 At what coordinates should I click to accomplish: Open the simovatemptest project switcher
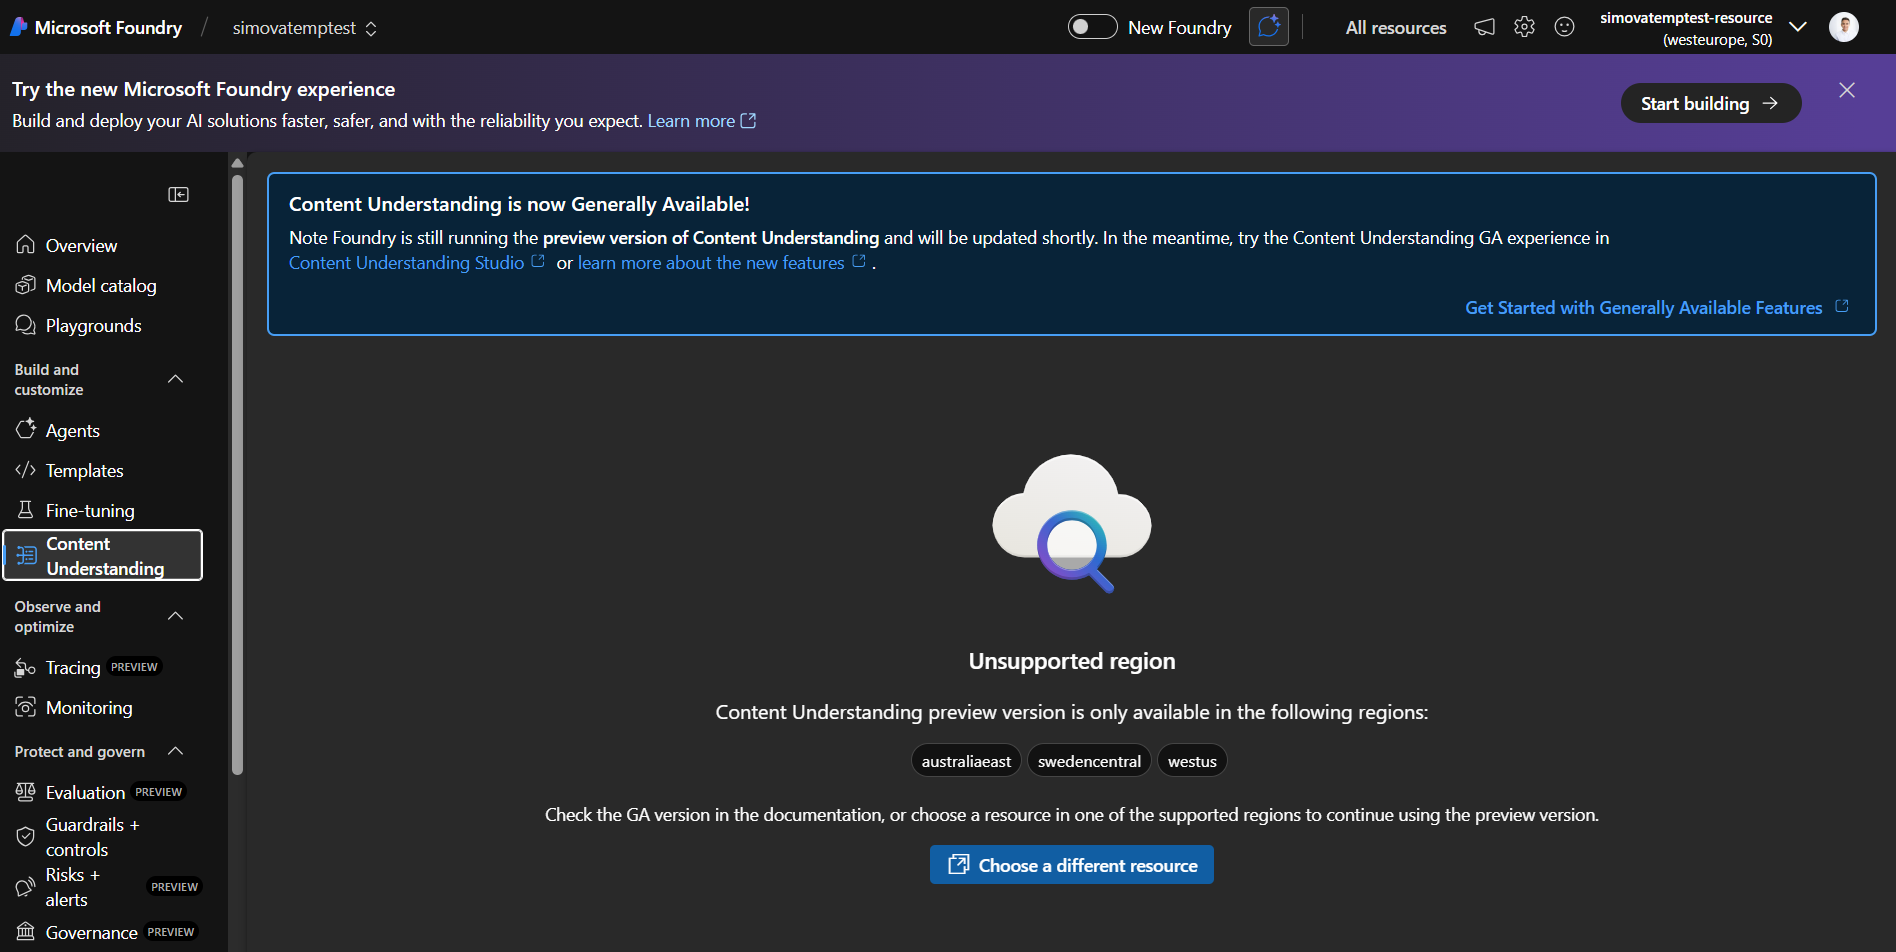305,28
